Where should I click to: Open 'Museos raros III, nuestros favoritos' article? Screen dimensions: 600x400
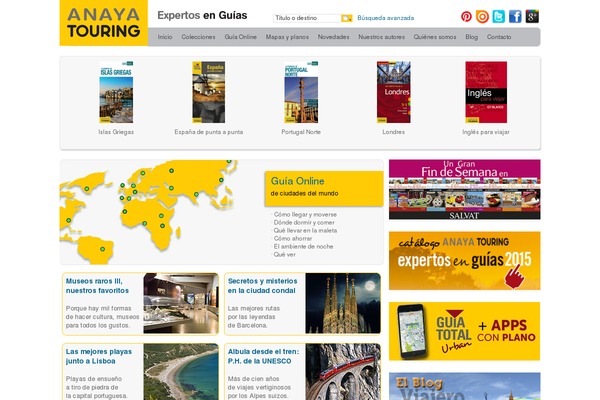click(98, 286)
